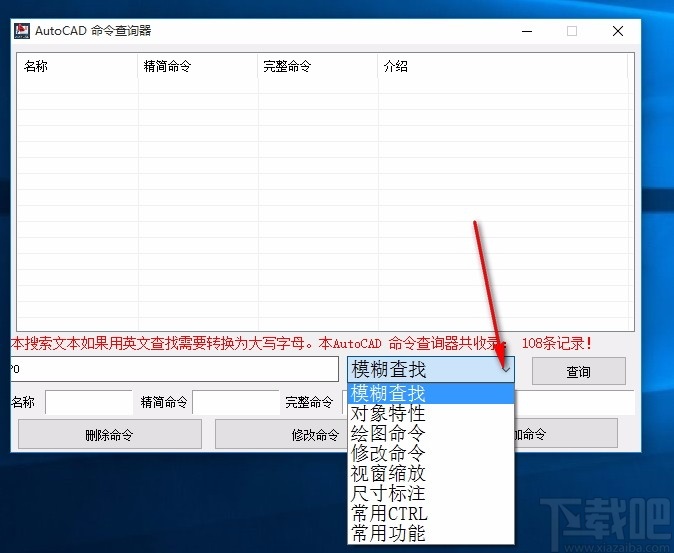Pick 常用CTRL from the list
Viewport: 674px width, 553px height.
click(431, 513)
